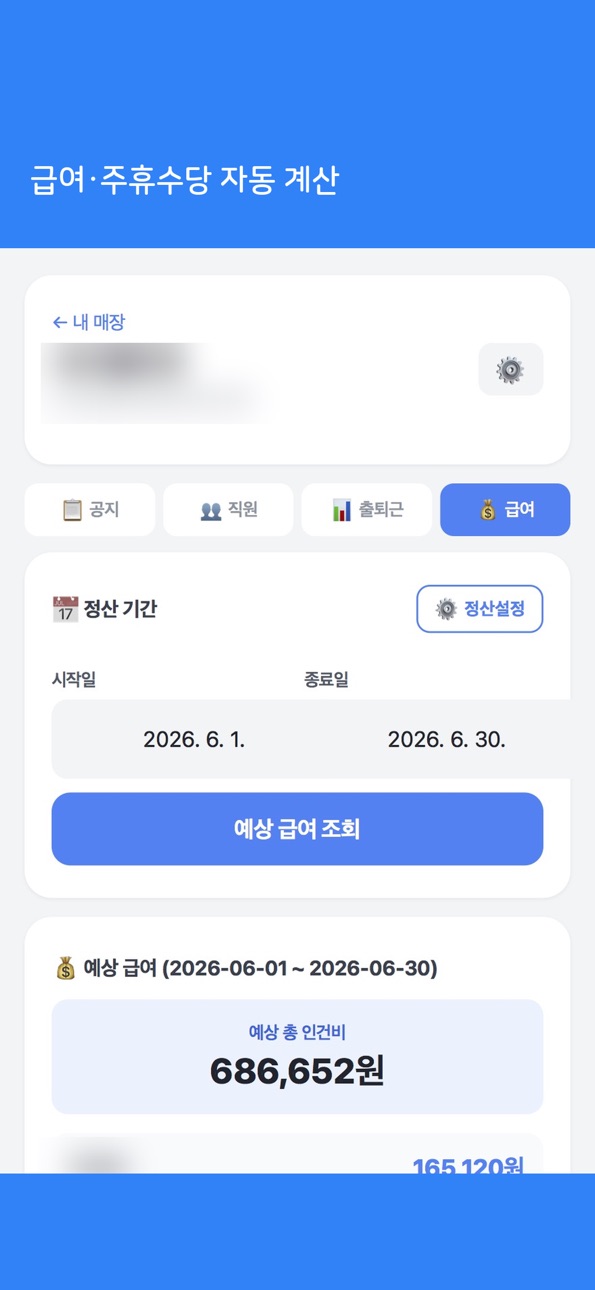
Task: Open the employee row showing 165,120원
Action: 297,1154
